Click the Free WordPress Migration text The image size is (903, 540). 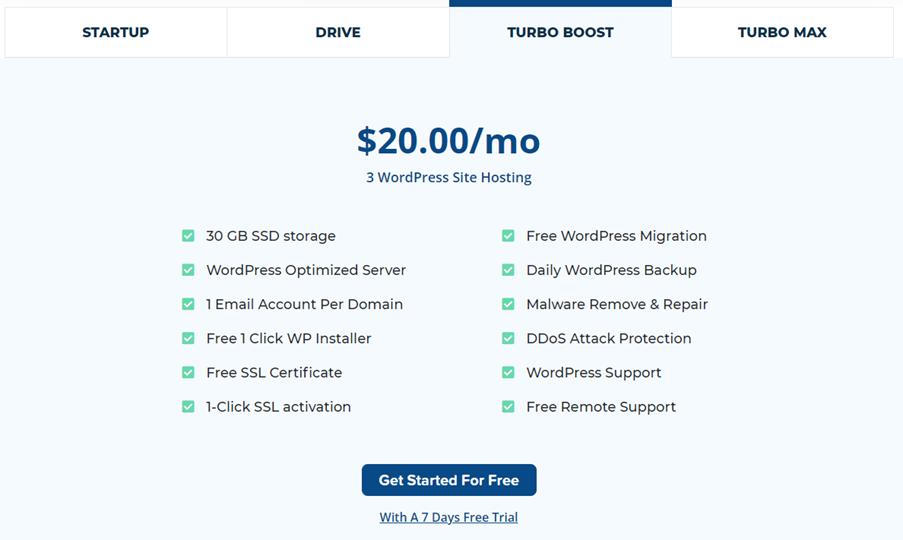point(616,236)
